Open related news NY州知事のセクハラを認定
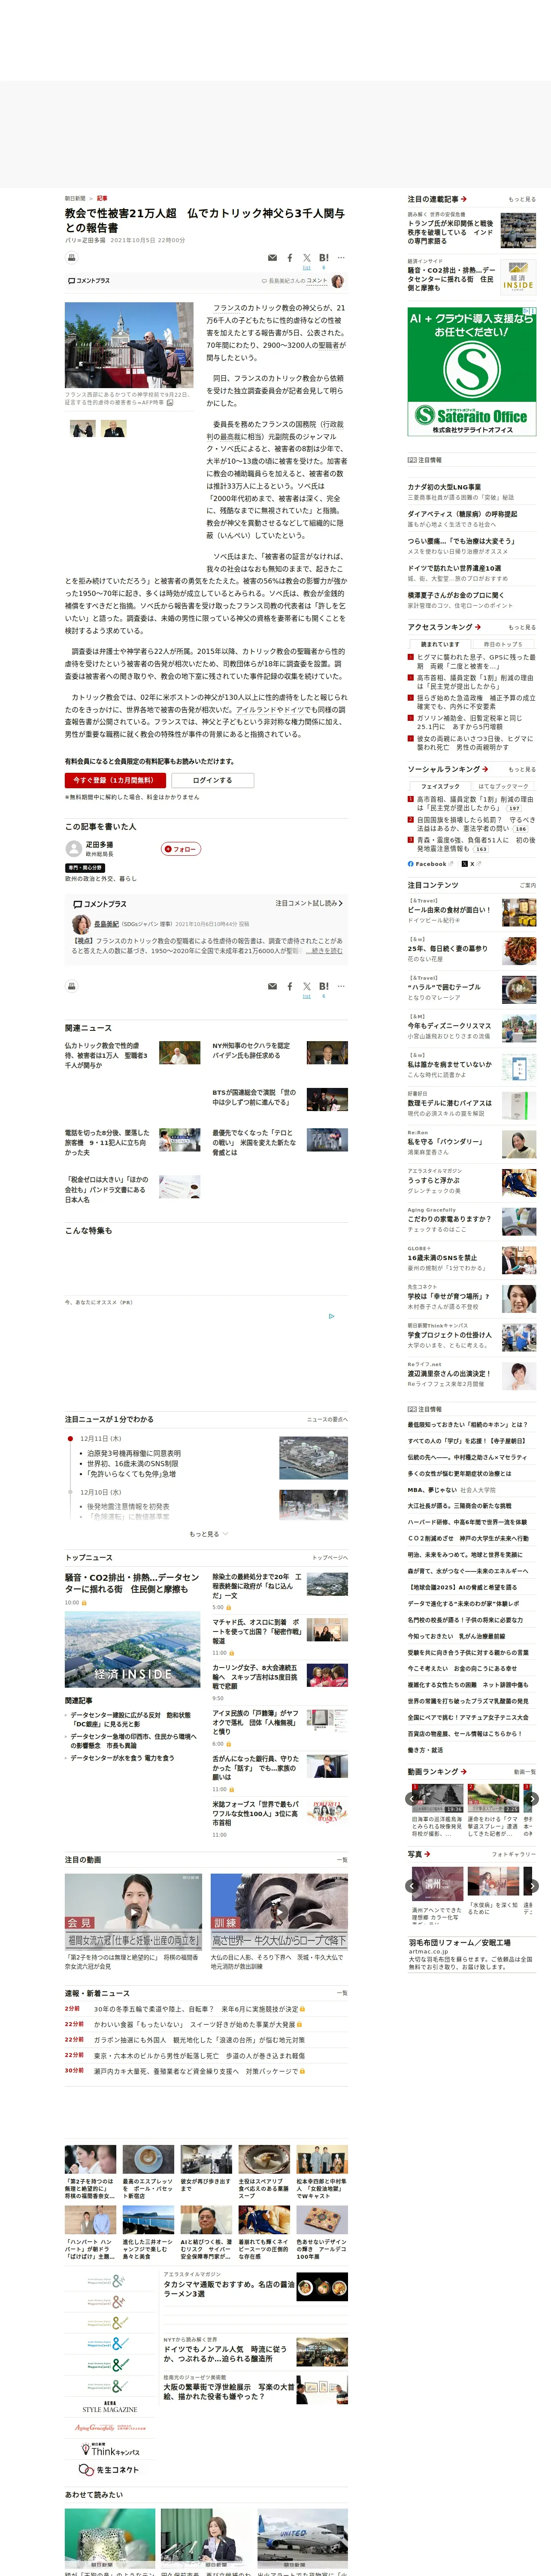 251,1050
